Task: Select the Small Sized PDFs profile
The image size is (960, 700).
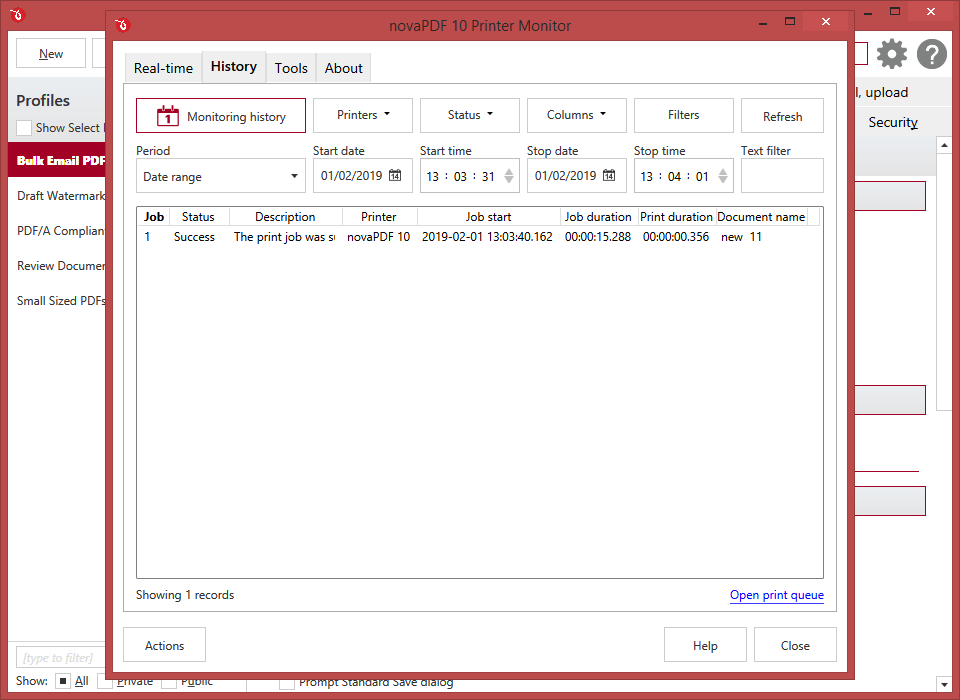Action: pos(57,300)
